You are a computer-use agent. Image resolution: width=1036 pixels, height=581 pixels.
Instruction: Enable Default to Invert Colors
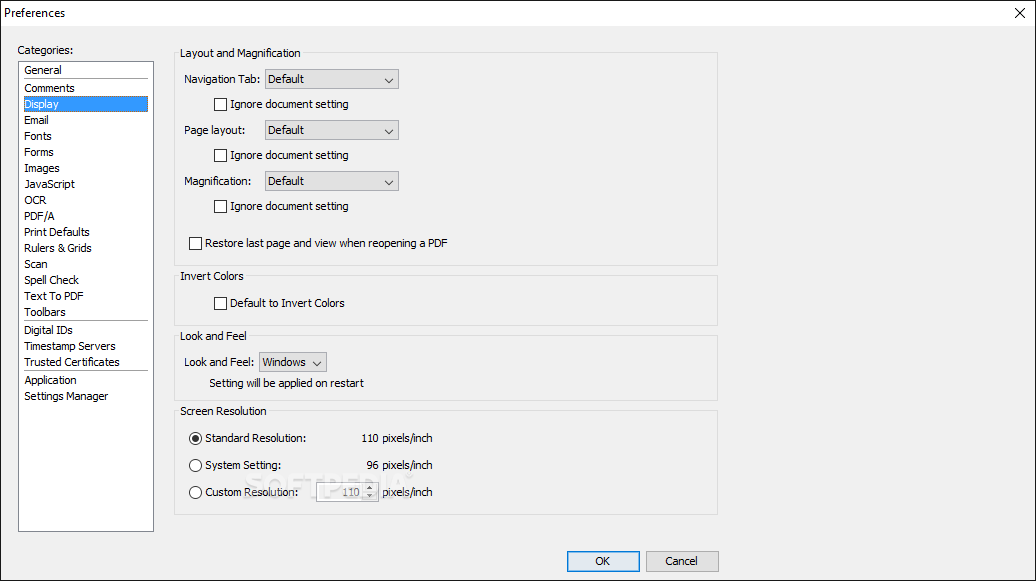point(221,303)
